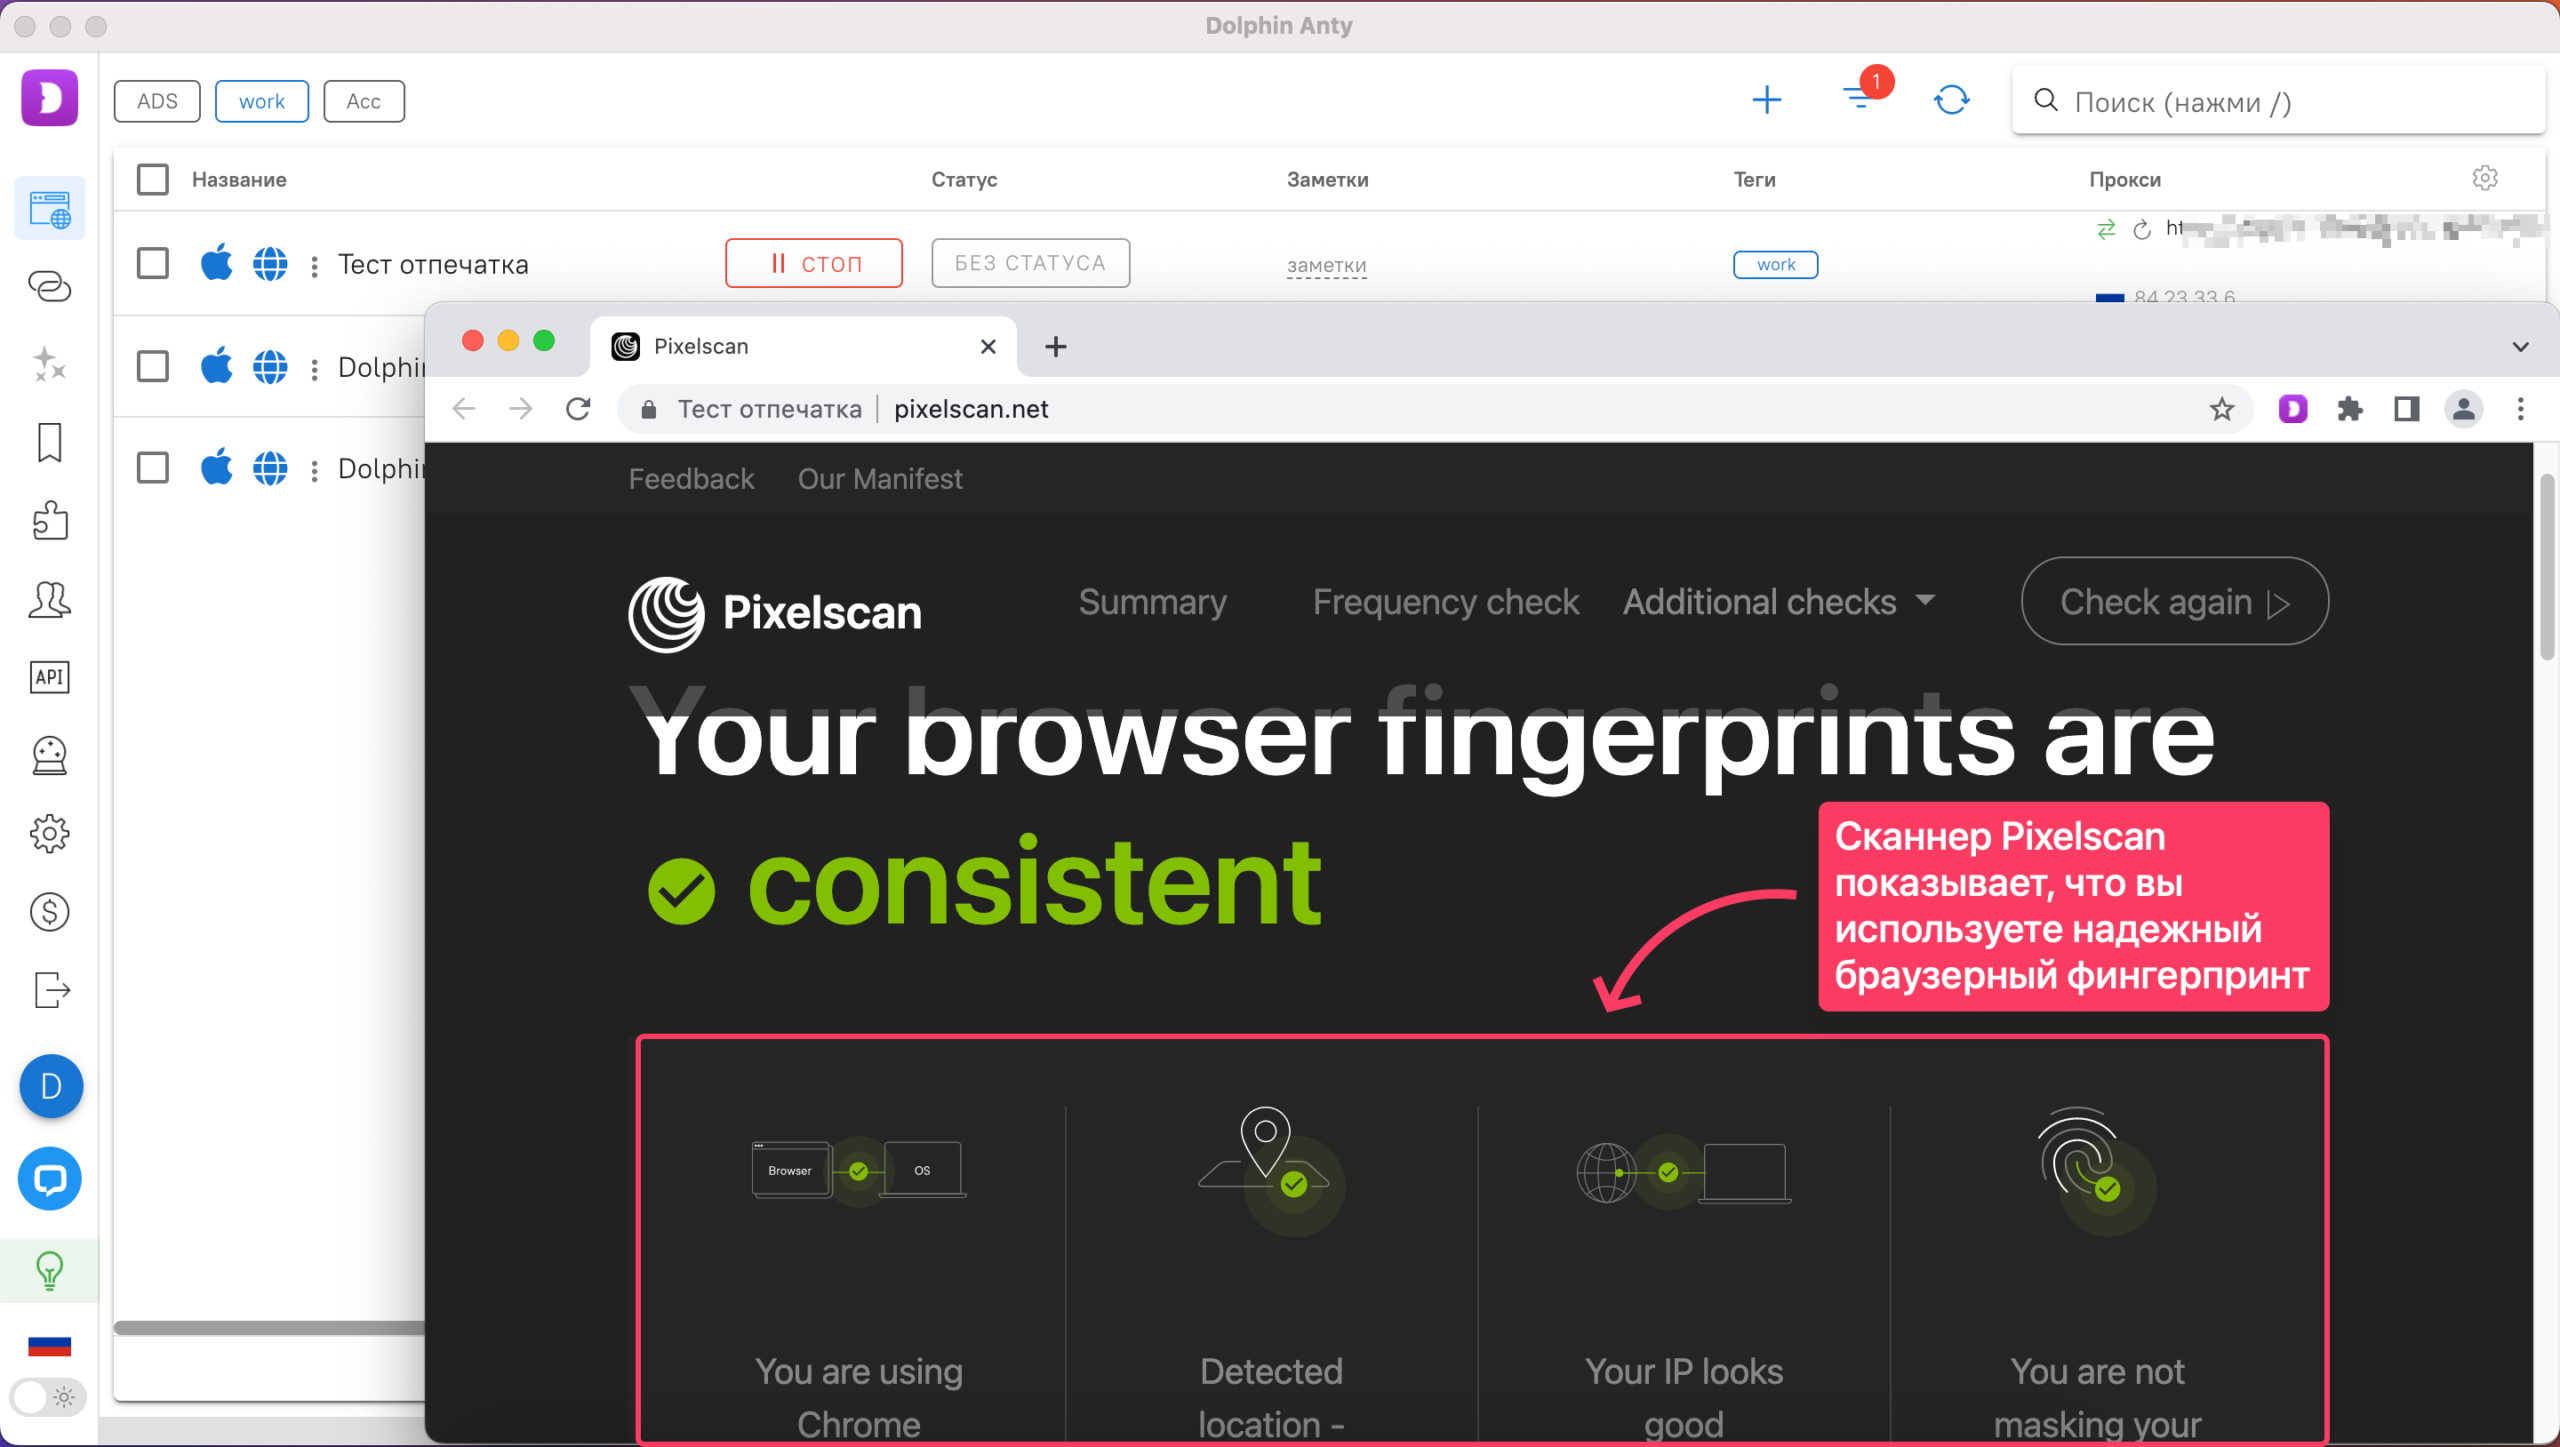Viewport: 2560px width, 1447px height.
Task: Open the extensions puzzle sidebar icon
Action: click(x=49, y=521)
